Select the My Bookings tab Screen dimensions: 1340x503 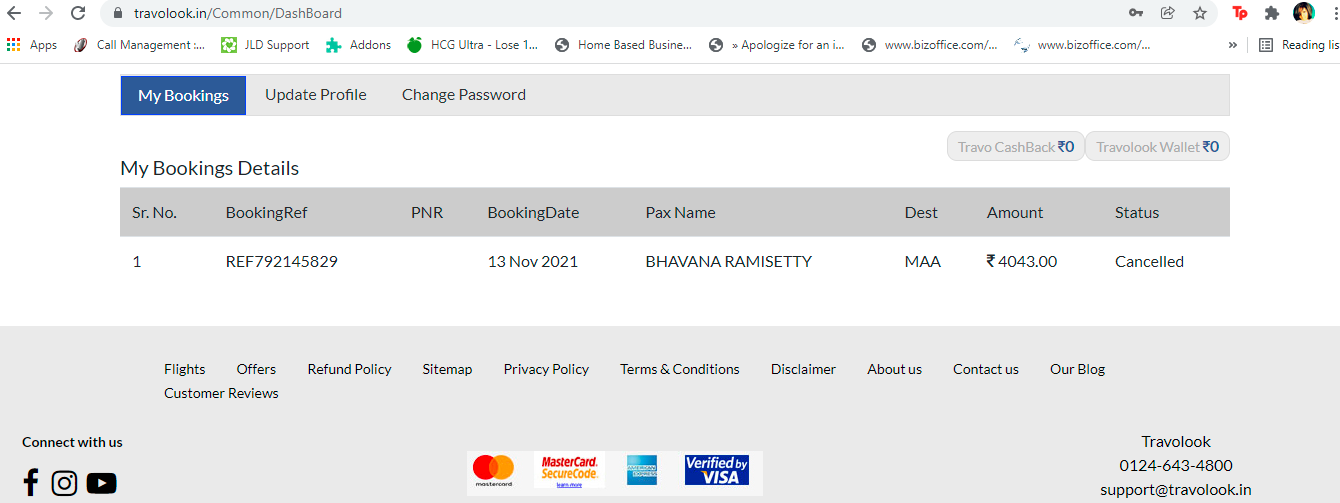point(184,95)
